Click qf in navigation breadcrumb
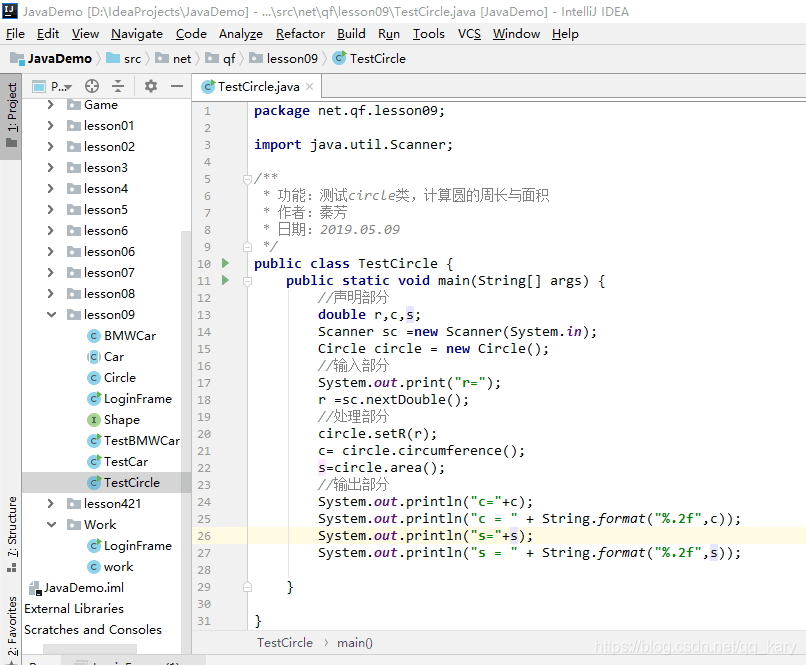The image size is (806, 665). pyautogui.click(x=221, y=59)
